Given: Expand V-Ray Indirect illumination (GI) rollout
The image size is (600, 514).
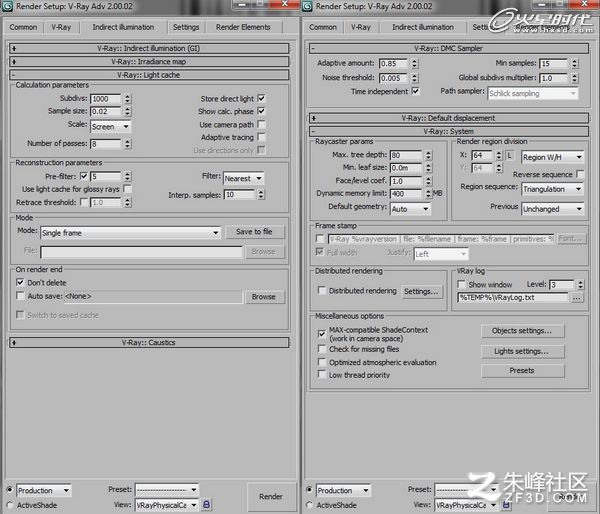Looking at the screenshot, I should [x=149, y=48].
